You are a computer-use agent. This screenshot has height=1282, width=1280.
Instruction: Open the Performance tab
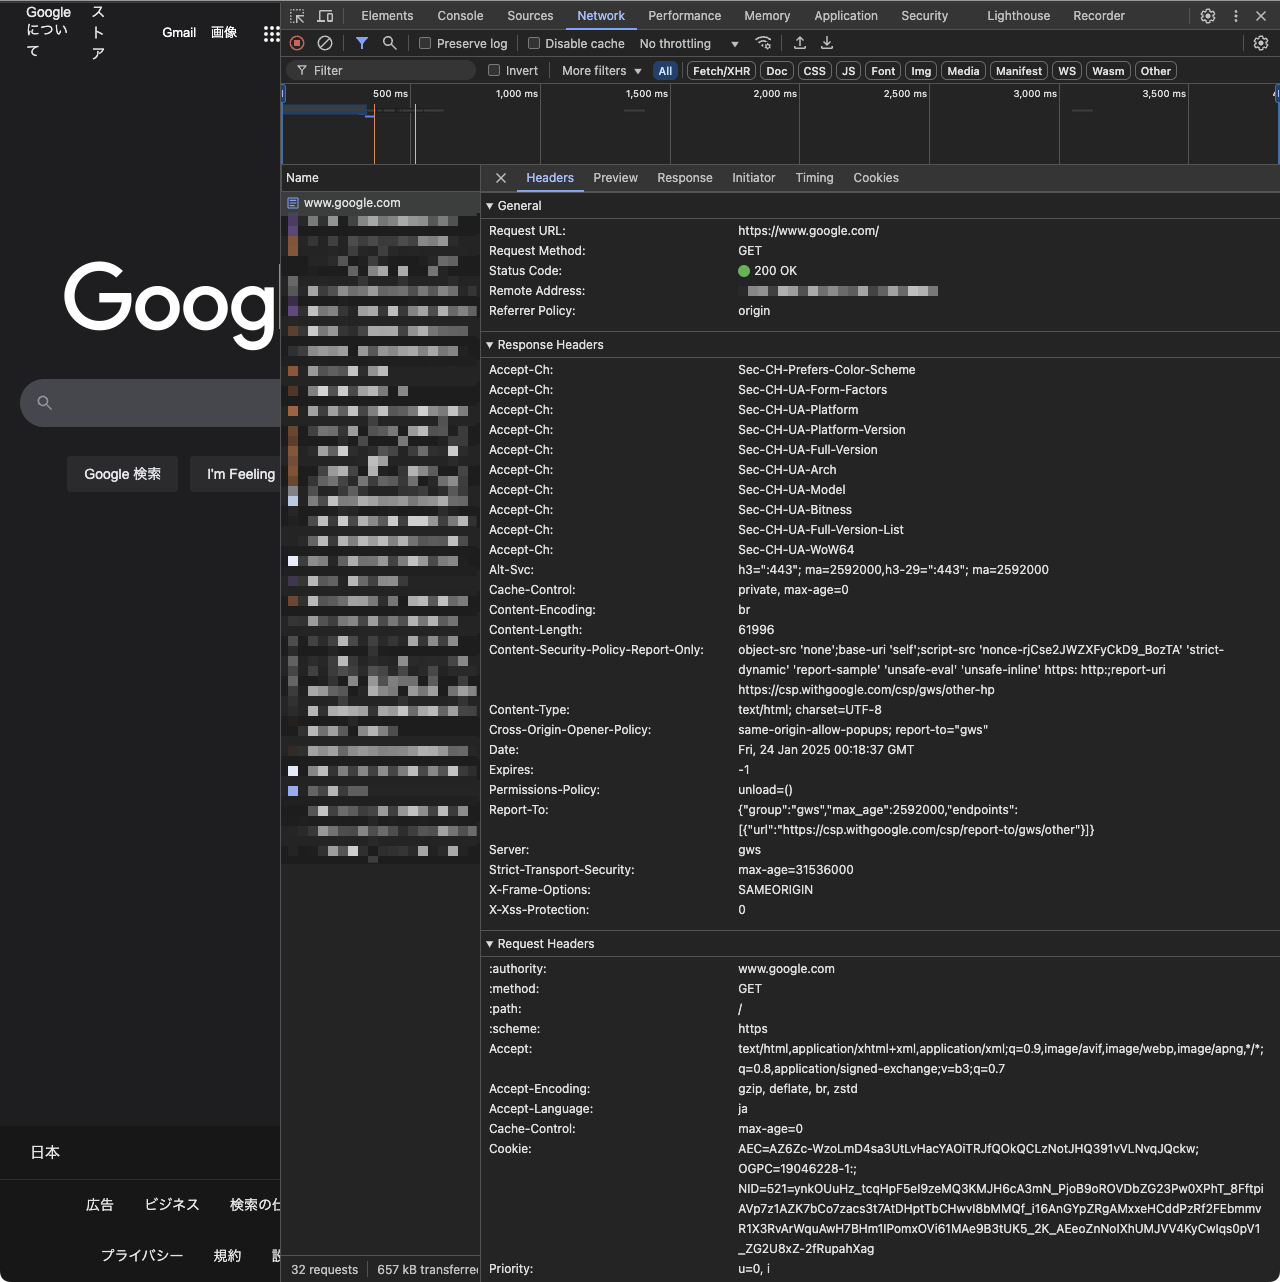(x=684, y=16)
